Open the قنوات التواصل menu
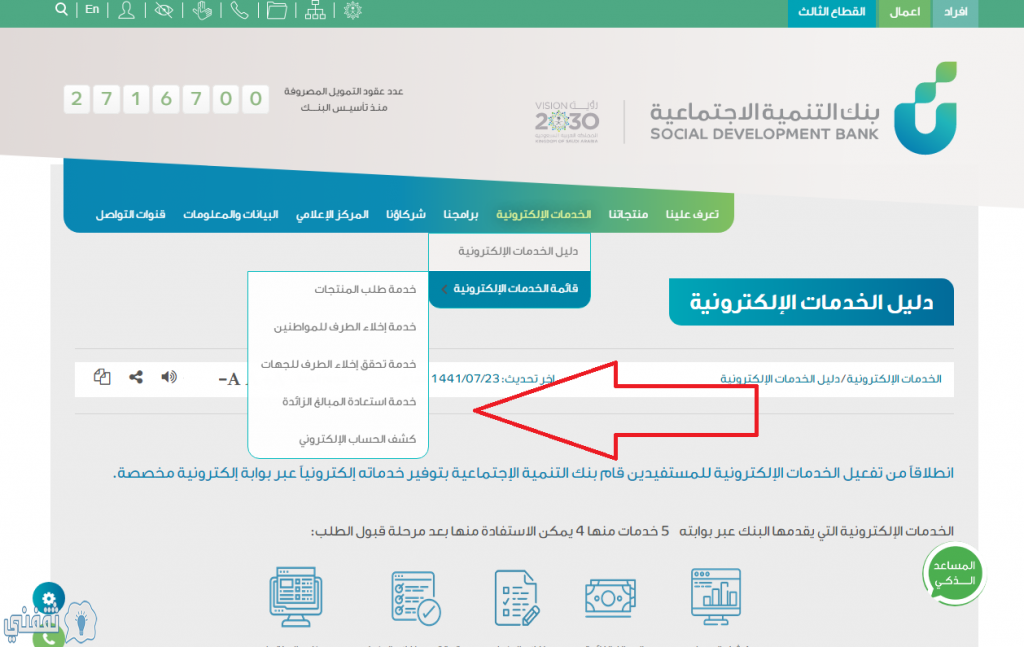The width and height of the screenshot is (1024, 647). [131, 214]
